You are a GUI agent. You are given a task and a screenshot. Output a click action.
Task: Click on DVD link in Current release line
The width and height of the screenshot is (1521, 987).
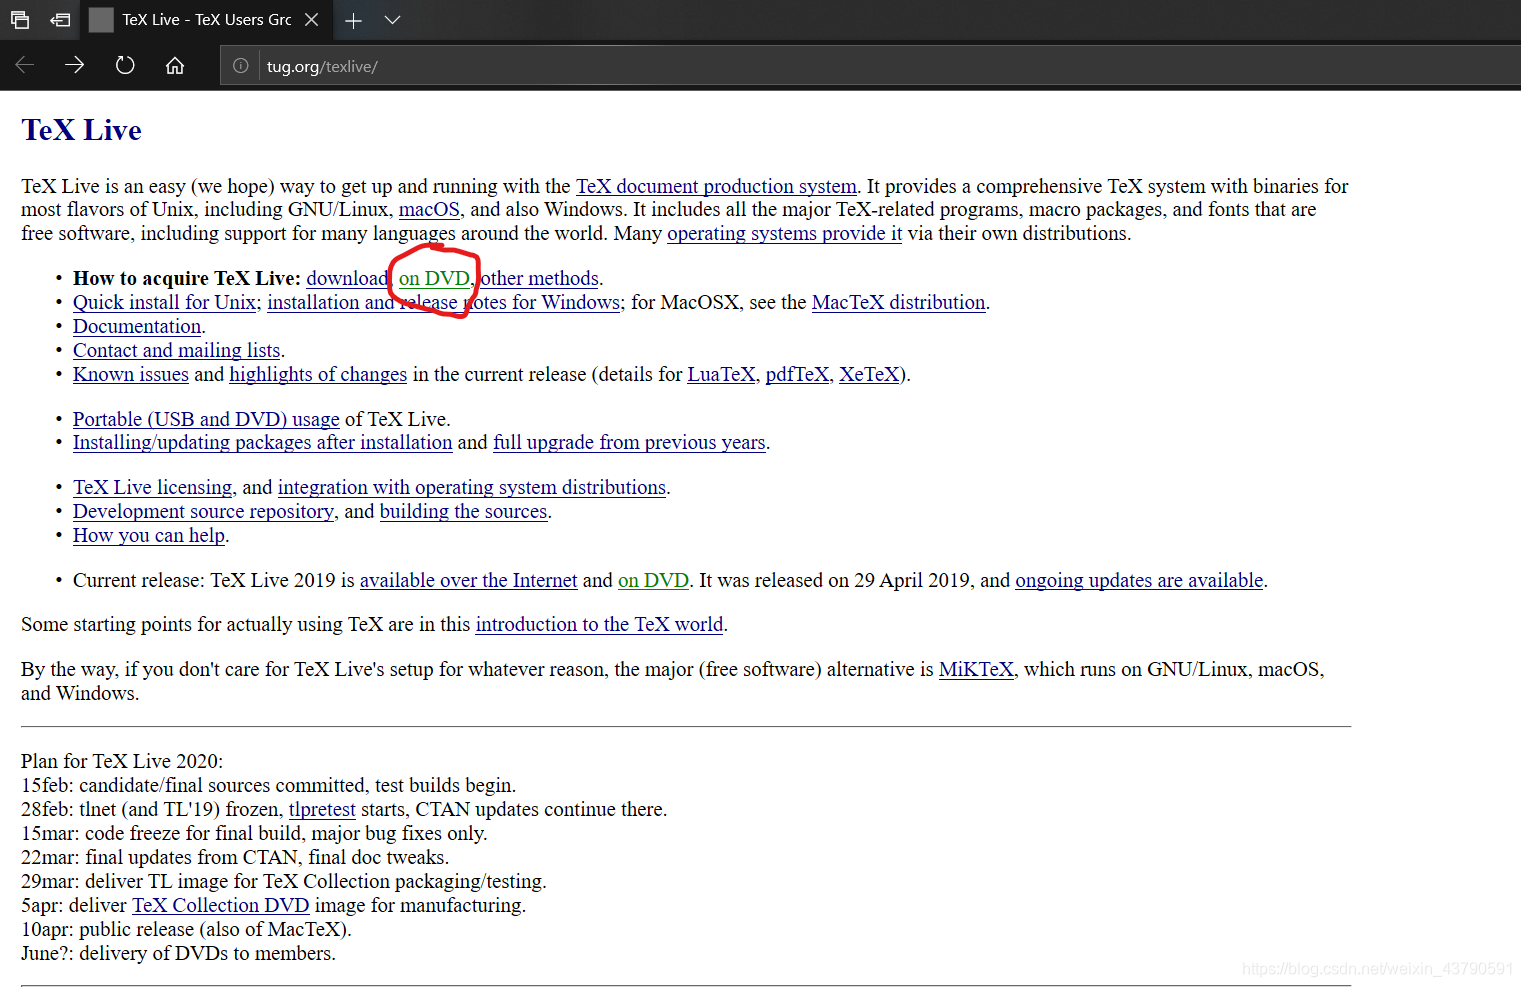point(653,581)
